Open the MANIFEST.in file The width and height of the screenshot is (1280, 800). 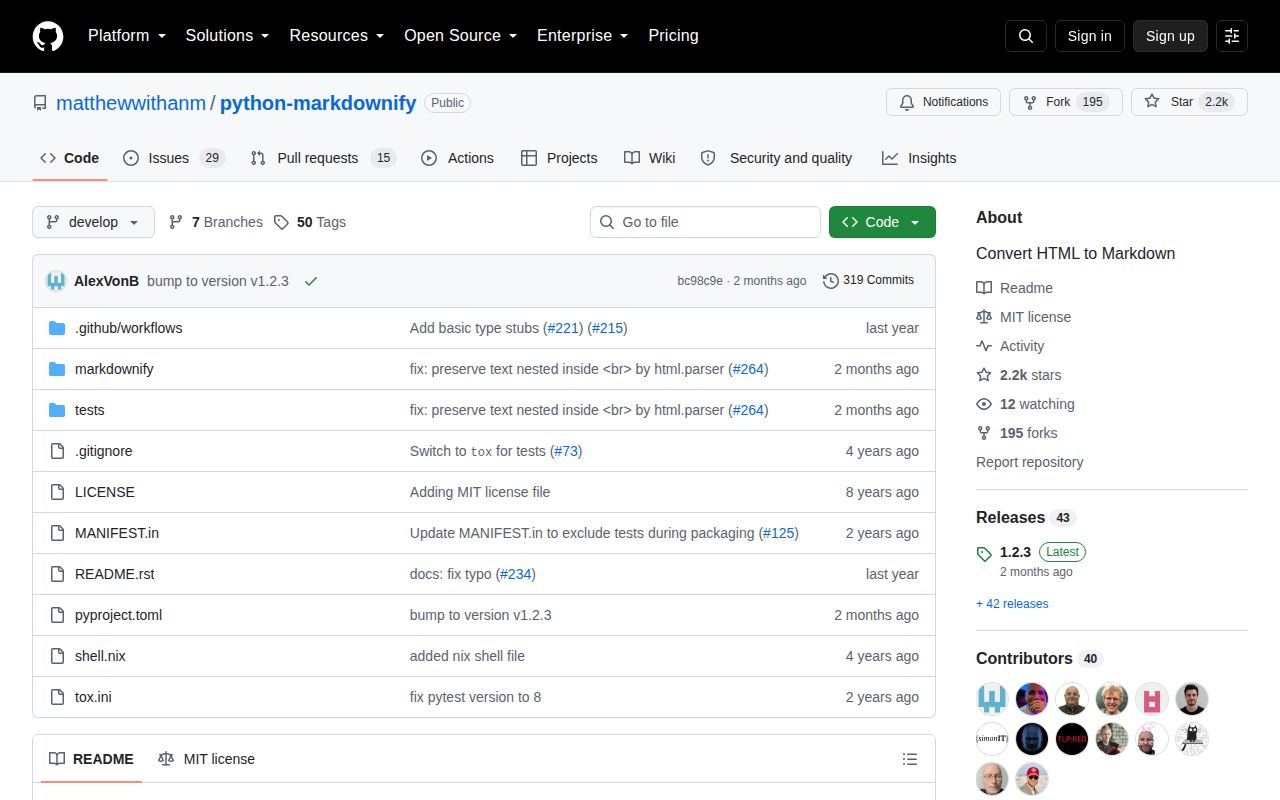pyautogui.click(x=116, y=533)
